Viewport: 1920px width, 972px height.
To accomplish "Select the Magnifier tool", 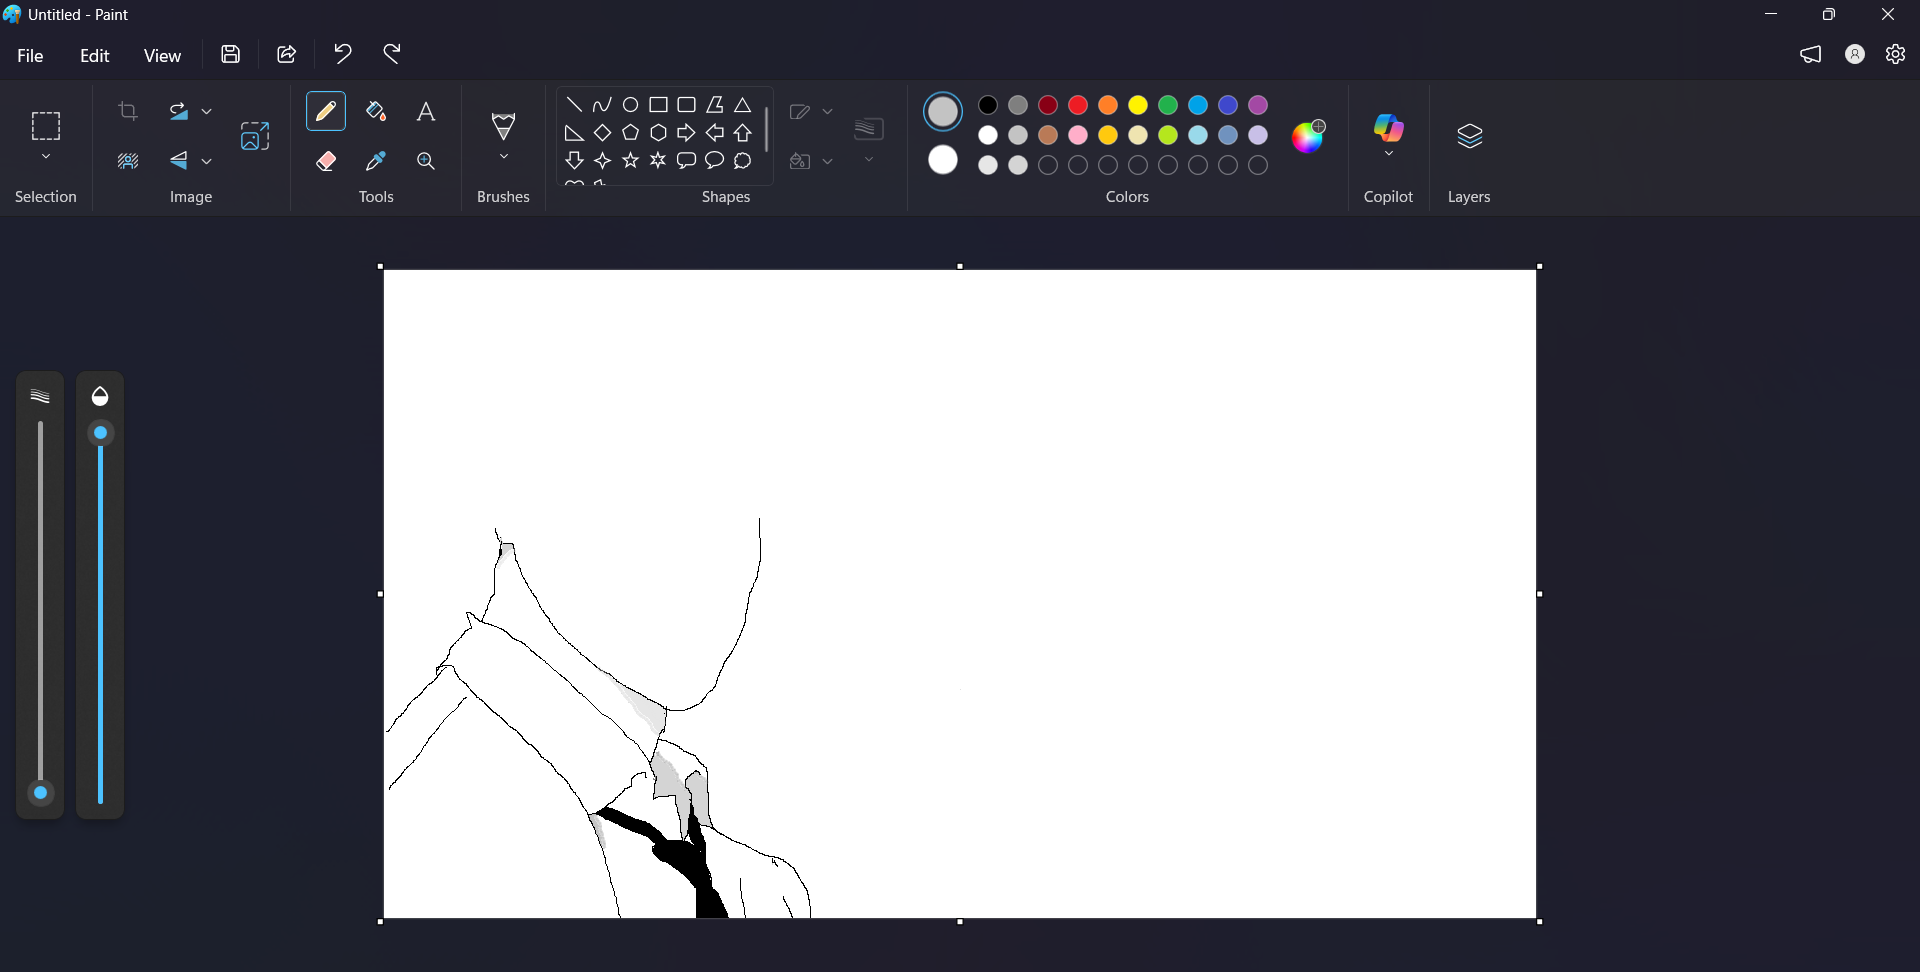I will [x=427, y=160].
